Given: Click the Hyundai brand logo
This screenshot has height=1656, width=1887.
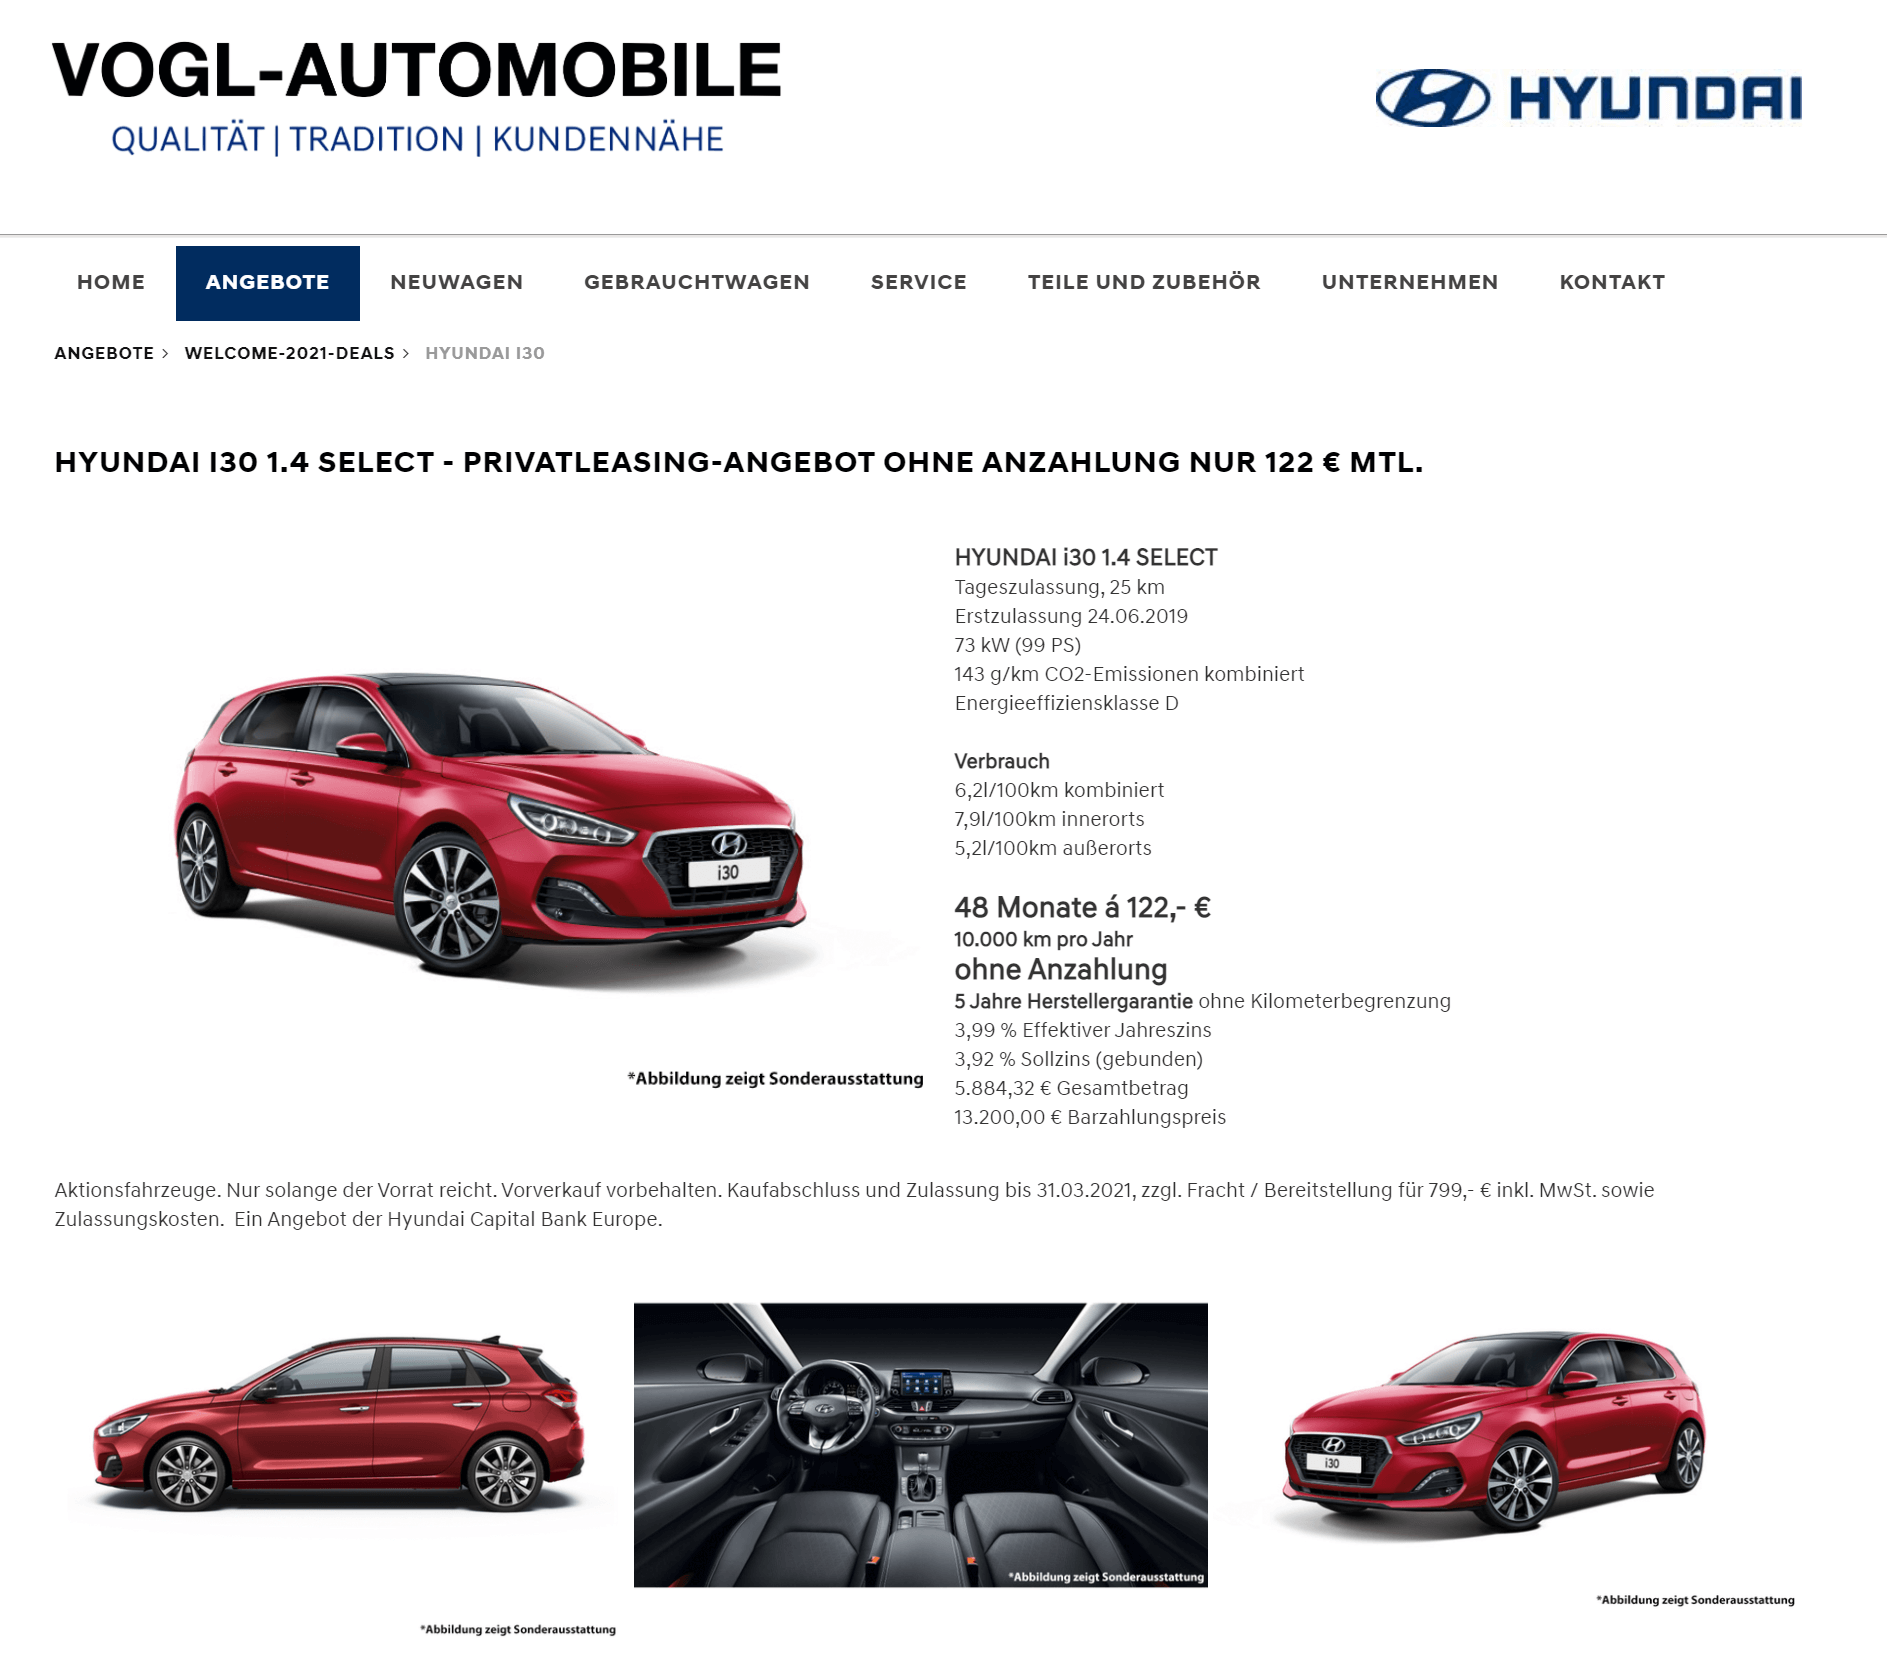Looking at the screenshot, I should pyautogui.click(x=1588, y=98).
